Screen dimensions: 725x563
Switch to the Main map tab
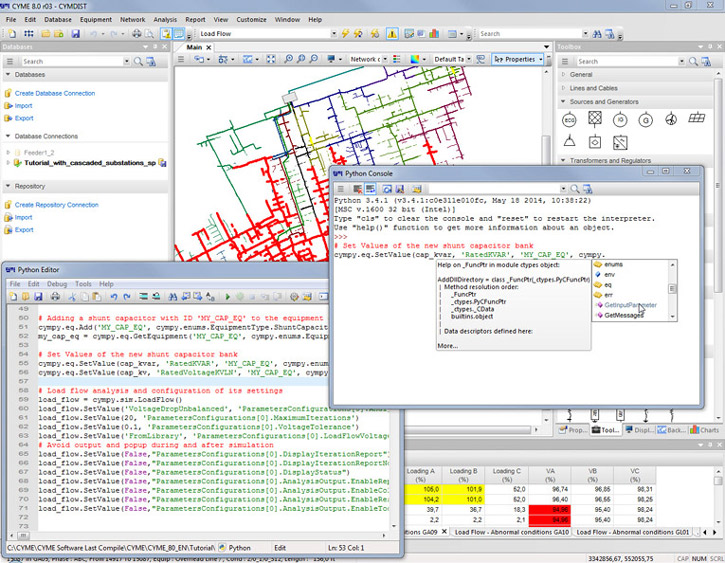click(x=193, y=47)
